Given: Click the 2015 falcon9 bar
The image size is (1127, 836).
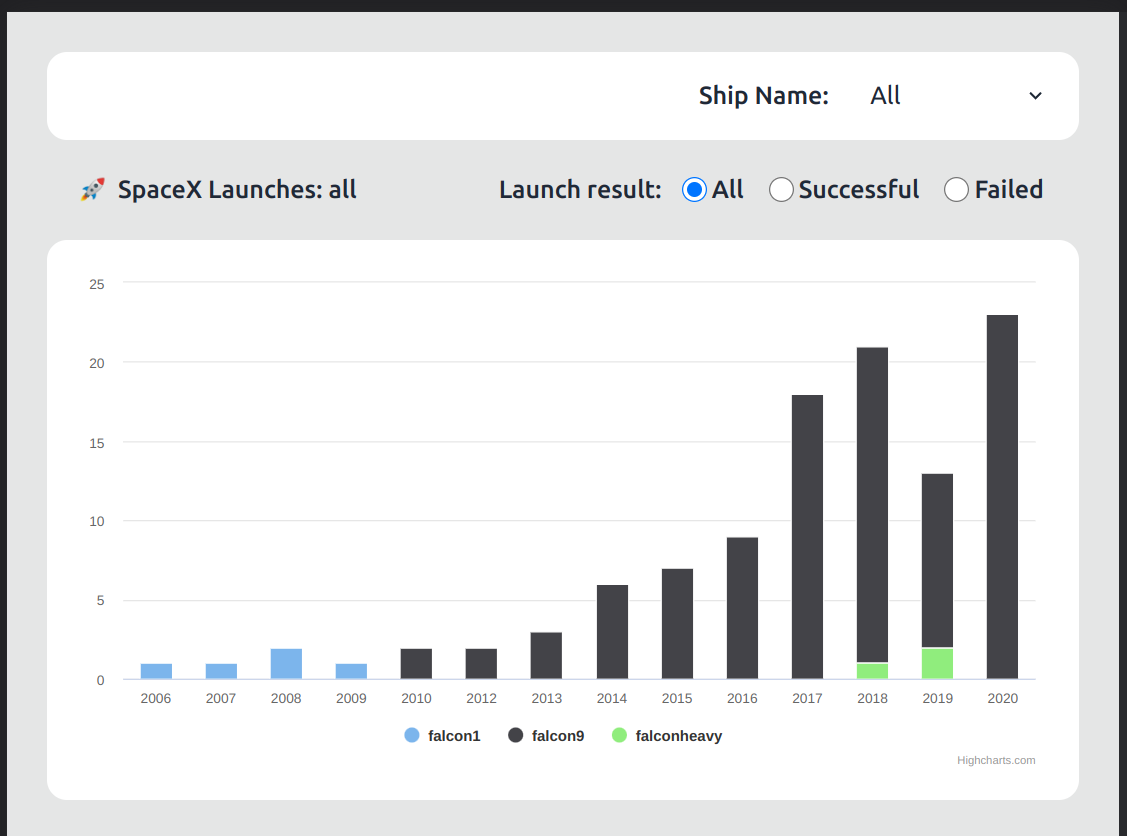Looking at the screenshot, I should (677, 624).
